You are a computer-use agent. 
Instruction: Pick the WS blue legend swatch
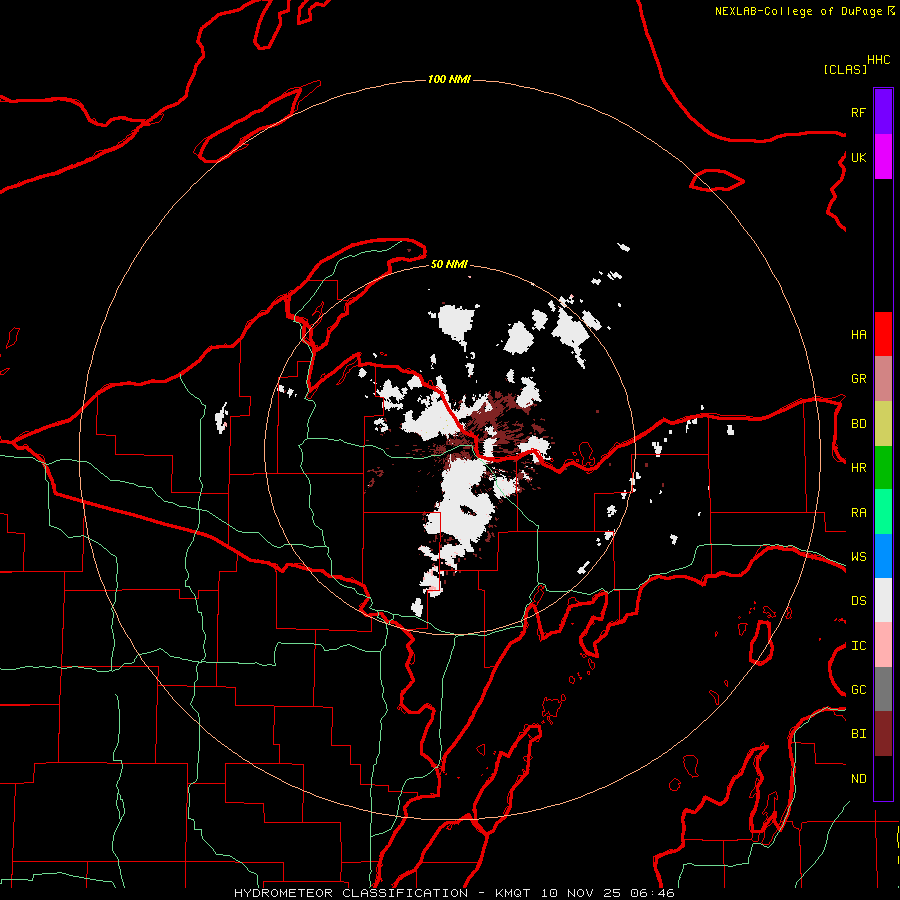[883, 556]
